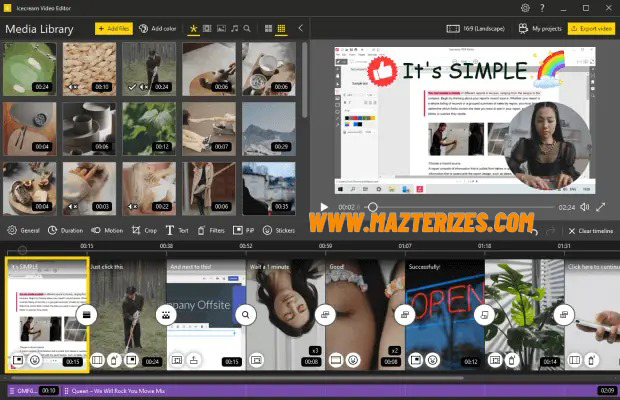Click the x2 speed badge on 'Good!' clip
The height and width of the screenshot is (400, 620).
pos(394,351)
